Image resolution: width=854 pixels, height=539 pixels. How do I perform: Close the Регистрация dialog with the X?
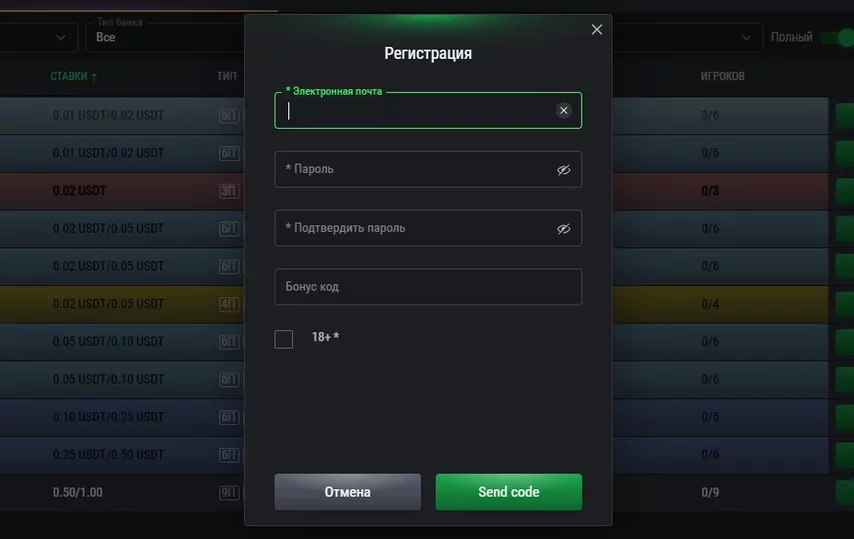pyautogui.click(x=597, y=30)
